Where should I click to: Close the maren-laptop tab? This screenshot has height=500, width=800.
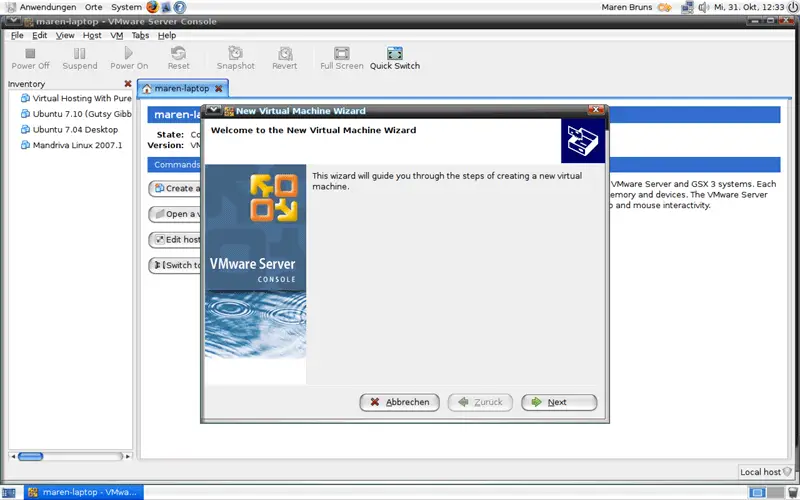pos(219,89)
